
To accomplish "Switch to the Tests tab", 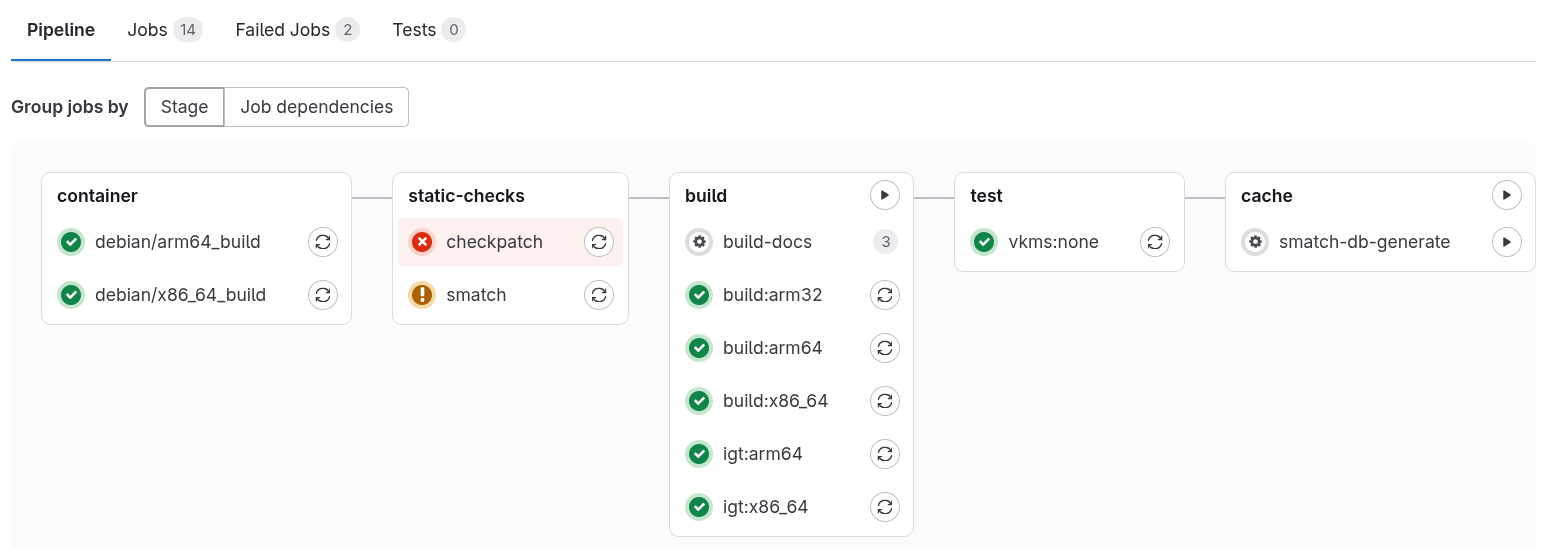I will 428,30.
